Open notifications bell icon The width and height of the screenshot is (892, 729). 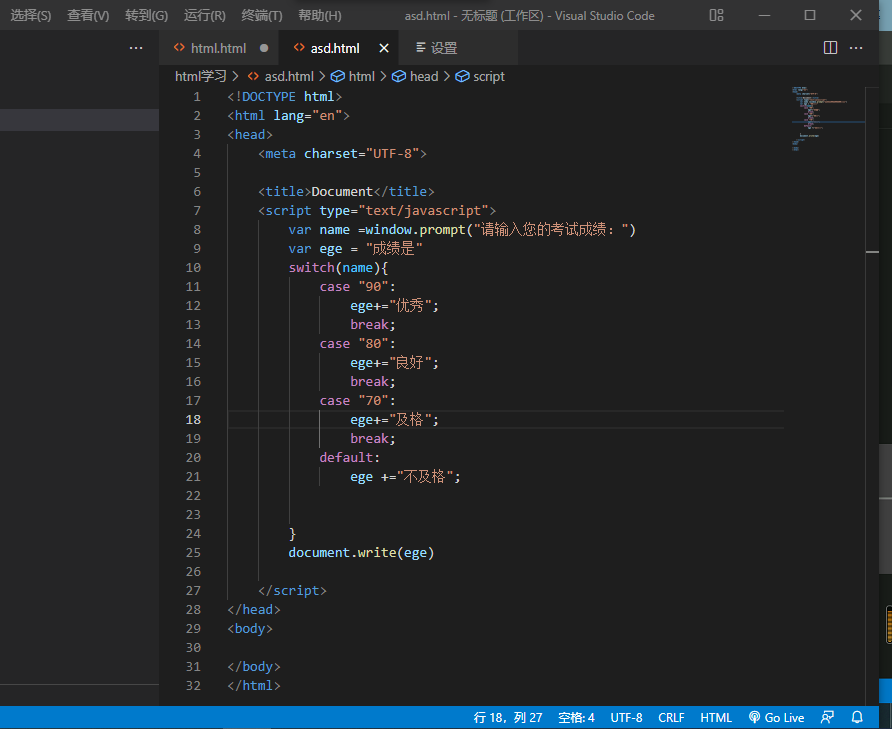pyautogui.click(x=857, y=717)
